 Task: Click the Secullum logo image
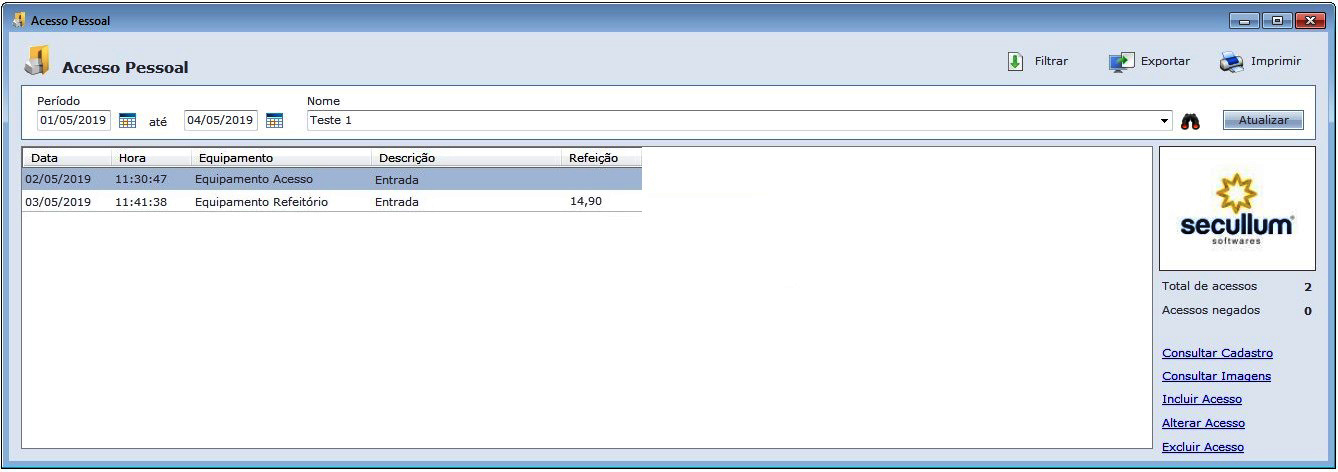tap(1236, 208)
